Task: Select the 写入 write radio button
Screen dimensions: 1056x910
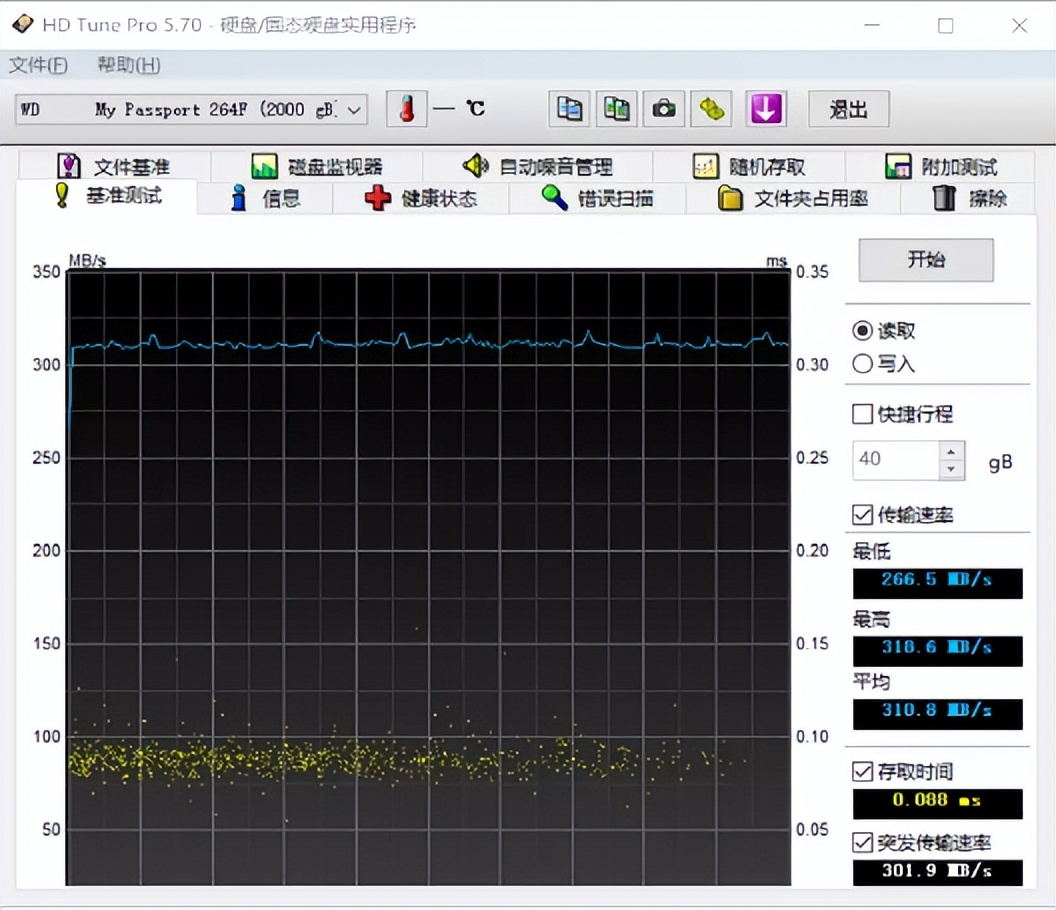Action: click(862, 364)
